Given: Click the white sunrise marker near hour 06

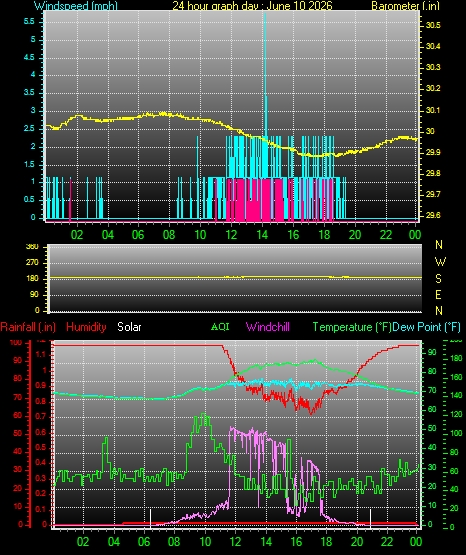Looking at the screenshot, I should 151,519.
